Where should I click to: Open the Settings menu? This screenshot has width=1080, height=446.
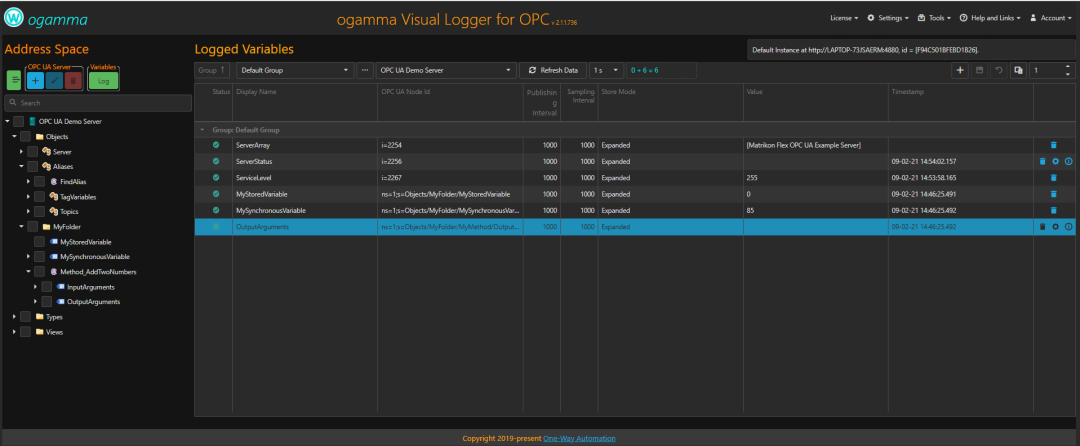(x=888, y=18)
